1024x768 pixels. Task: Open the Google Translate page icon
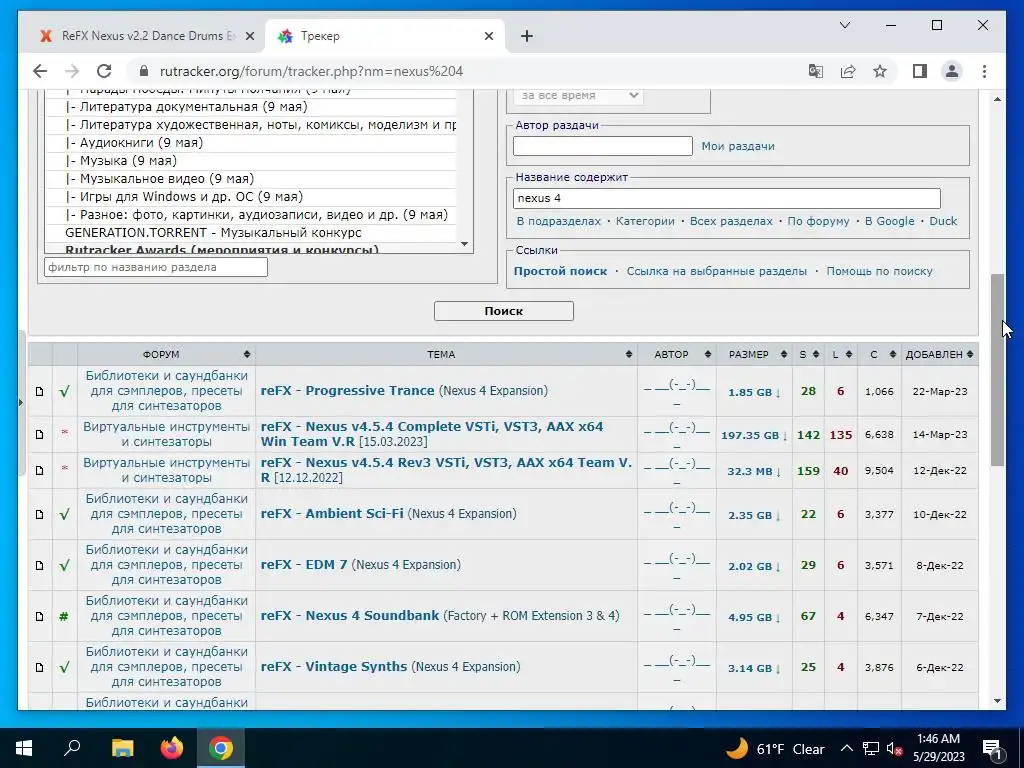pos(816,71)
